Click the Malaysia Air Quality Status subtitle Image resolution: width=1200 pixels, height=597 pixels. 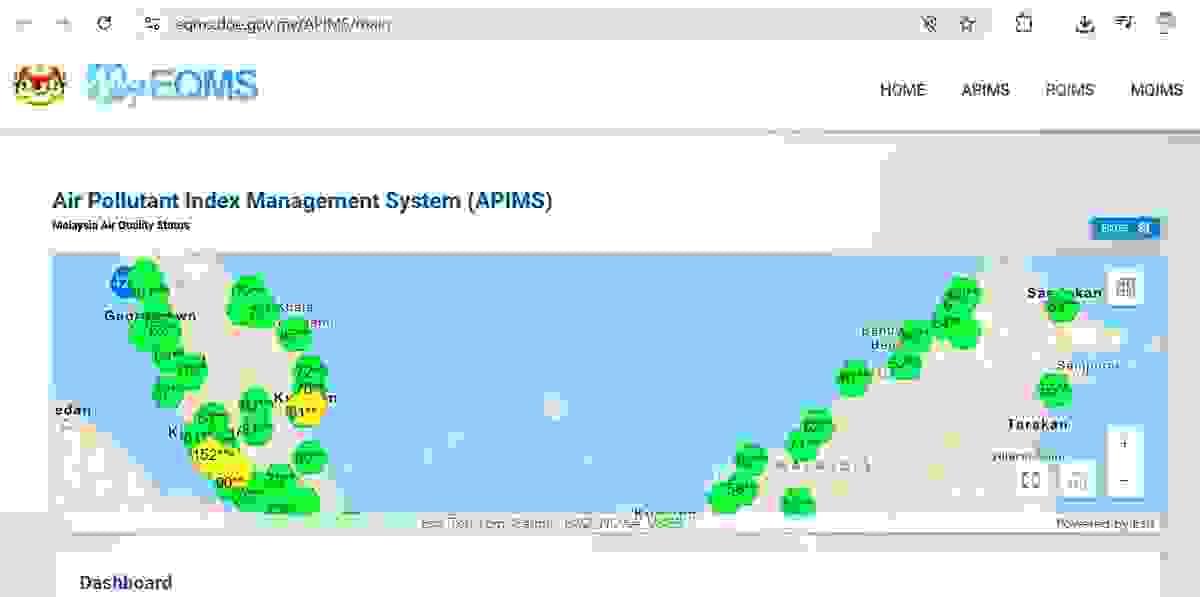(x=121, y=226)
